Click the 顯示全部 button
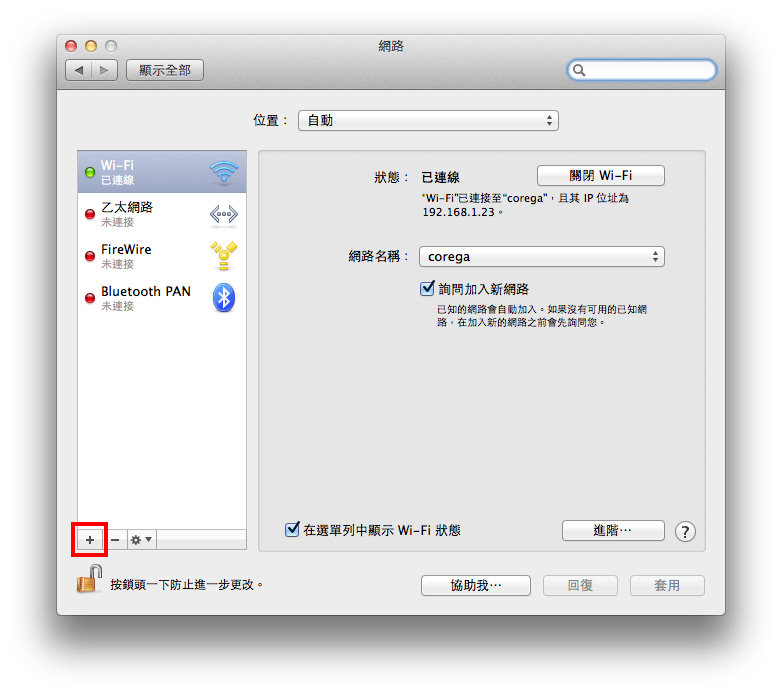 coord(165,70)
